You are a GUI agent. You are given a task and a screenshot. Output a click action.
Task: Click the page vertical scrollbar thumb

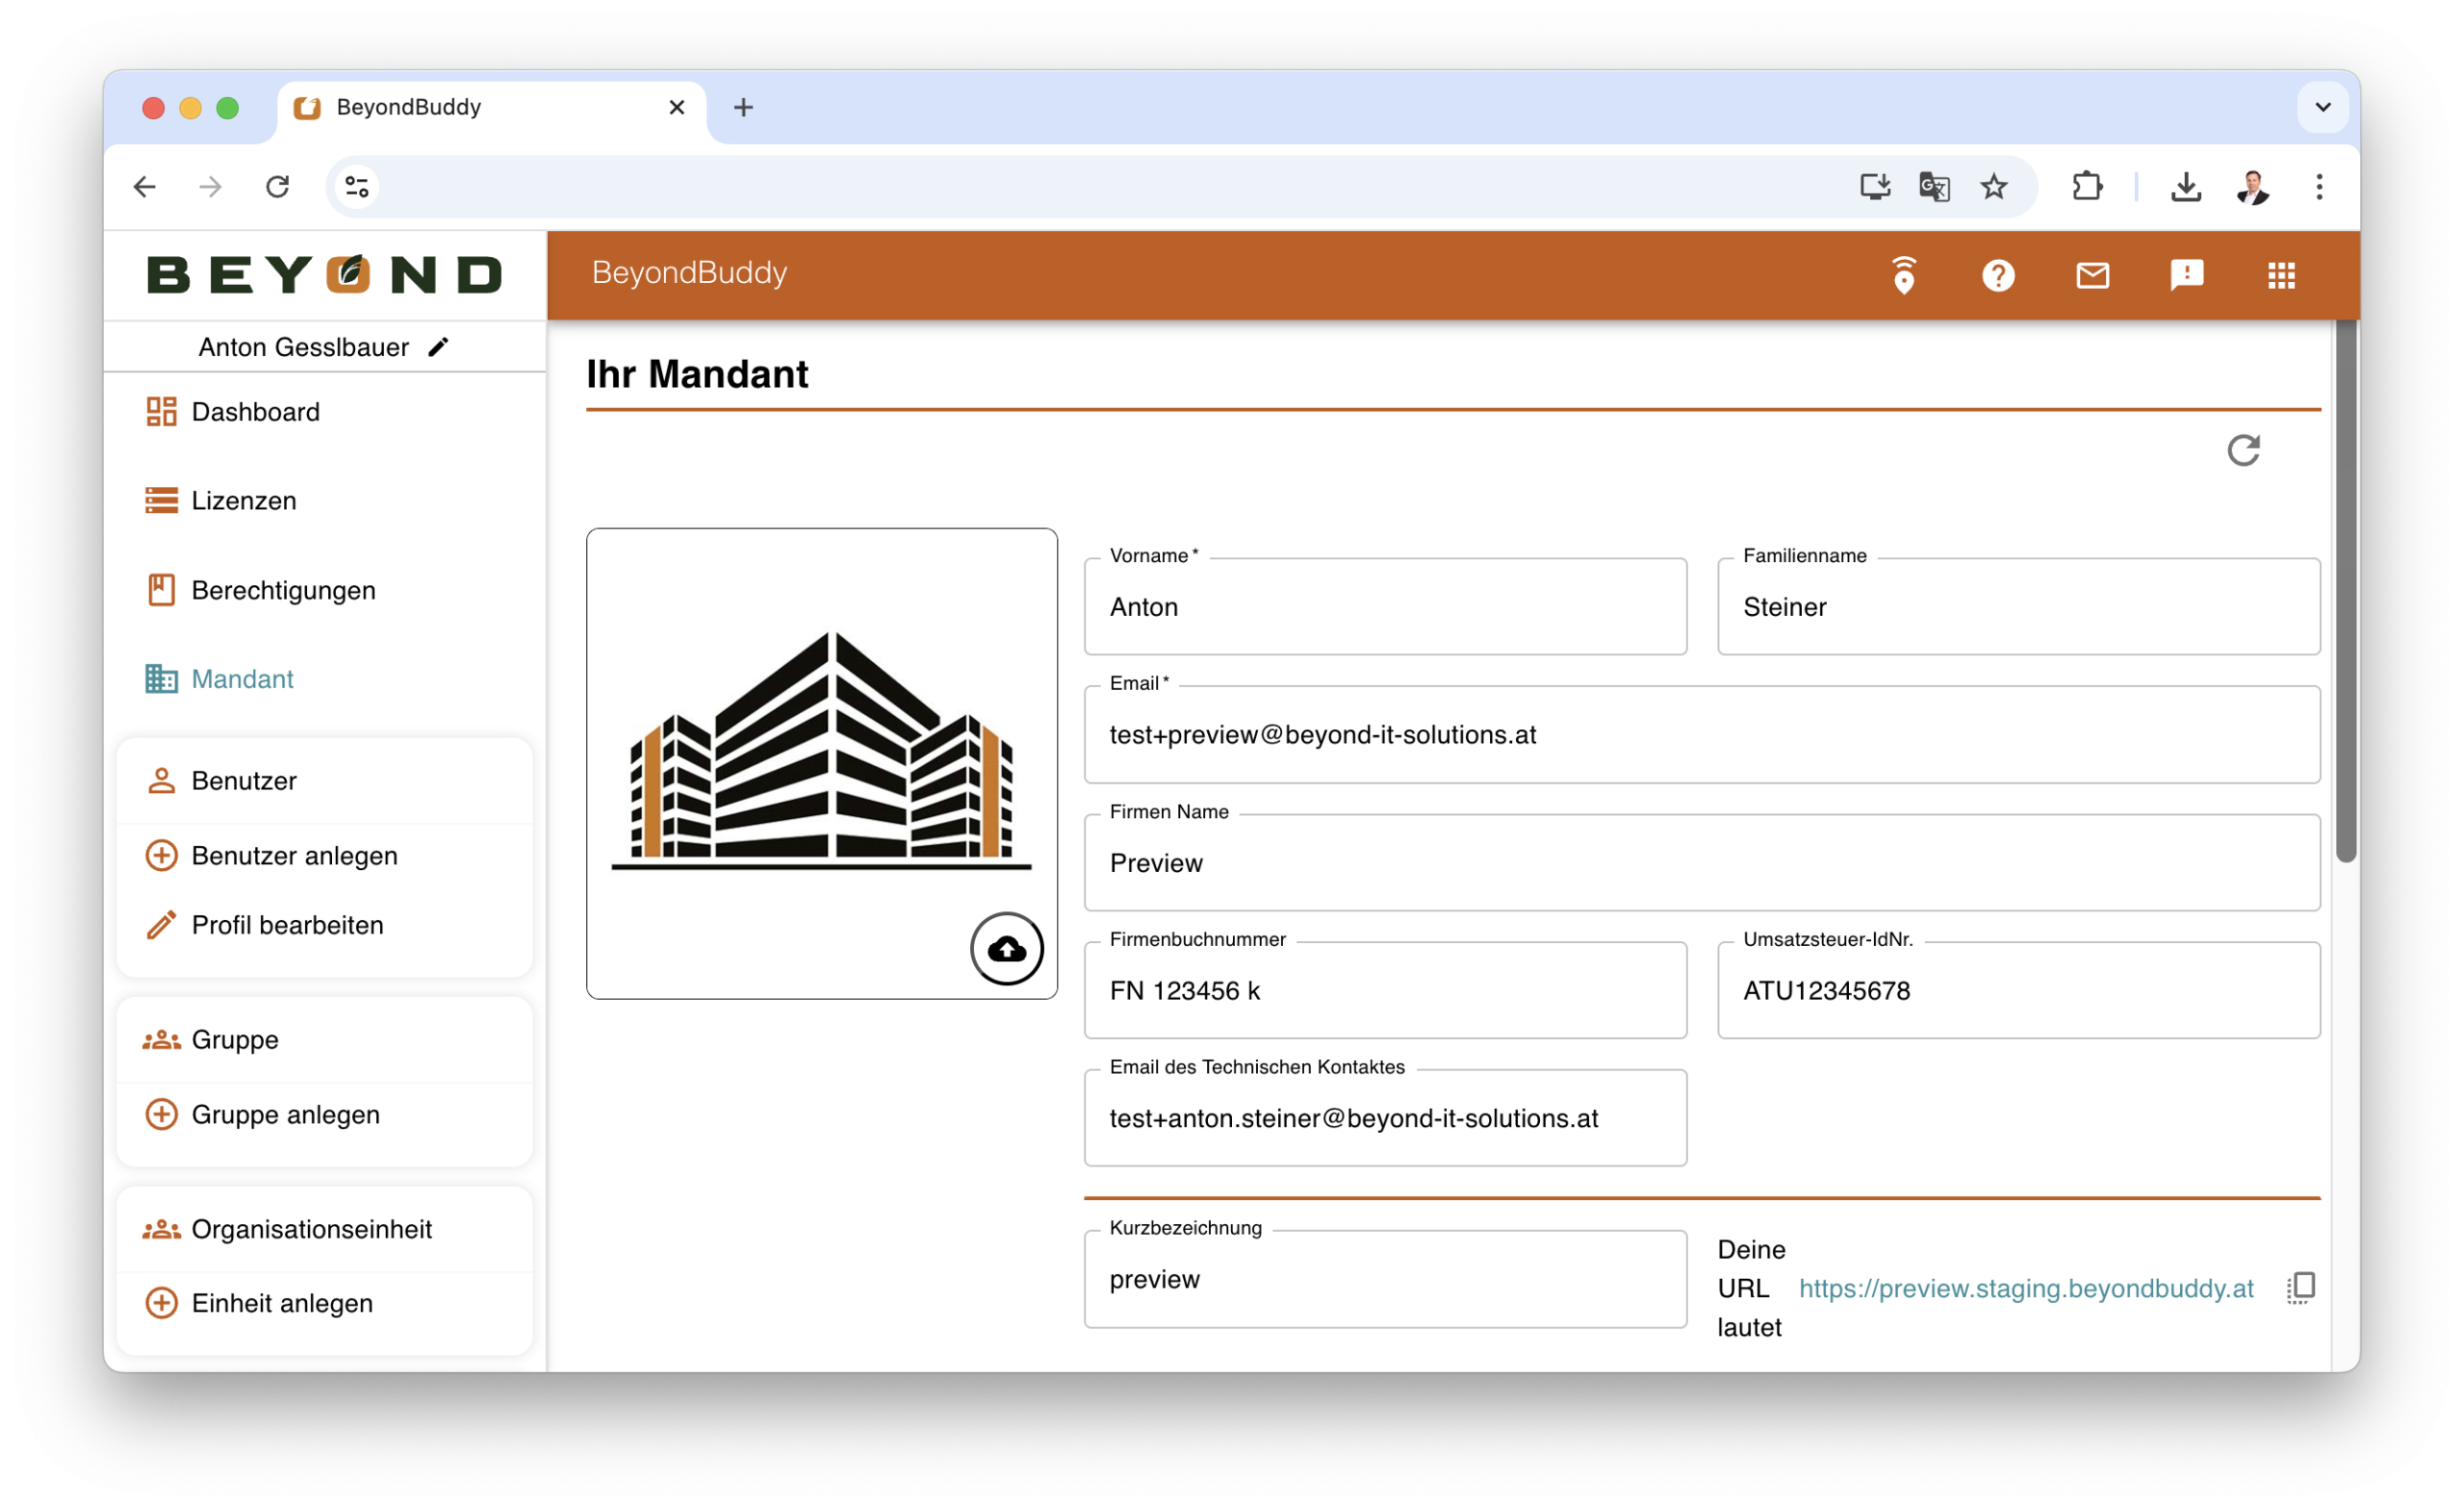[x=2345, y=590]
